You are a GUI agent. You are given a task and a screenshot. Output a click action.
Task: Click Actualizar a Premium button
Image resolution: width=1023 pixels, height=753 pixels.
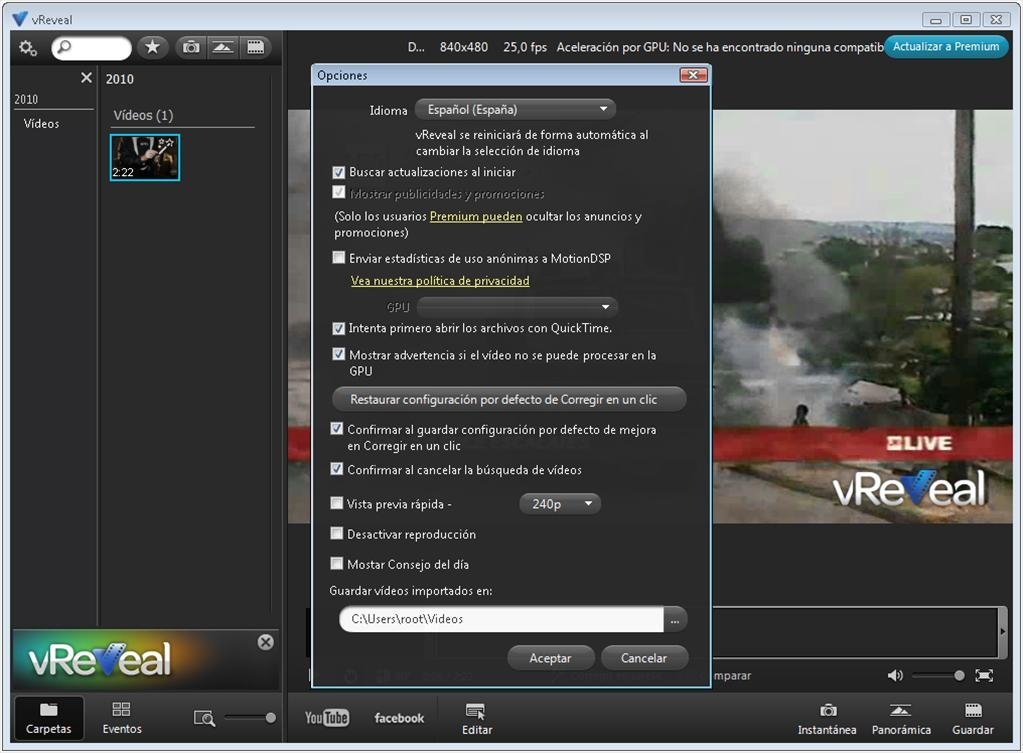tap(946, 47)
